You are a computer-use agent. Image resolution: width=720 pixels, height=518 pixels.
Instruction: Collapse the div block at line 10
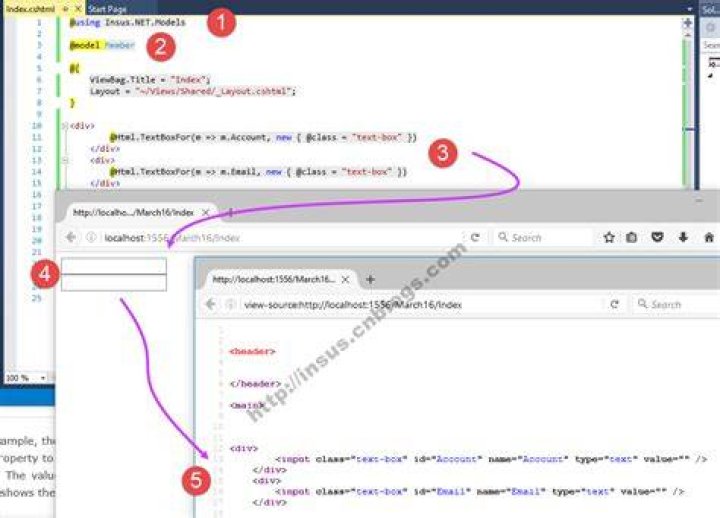(x=65, y=126)
